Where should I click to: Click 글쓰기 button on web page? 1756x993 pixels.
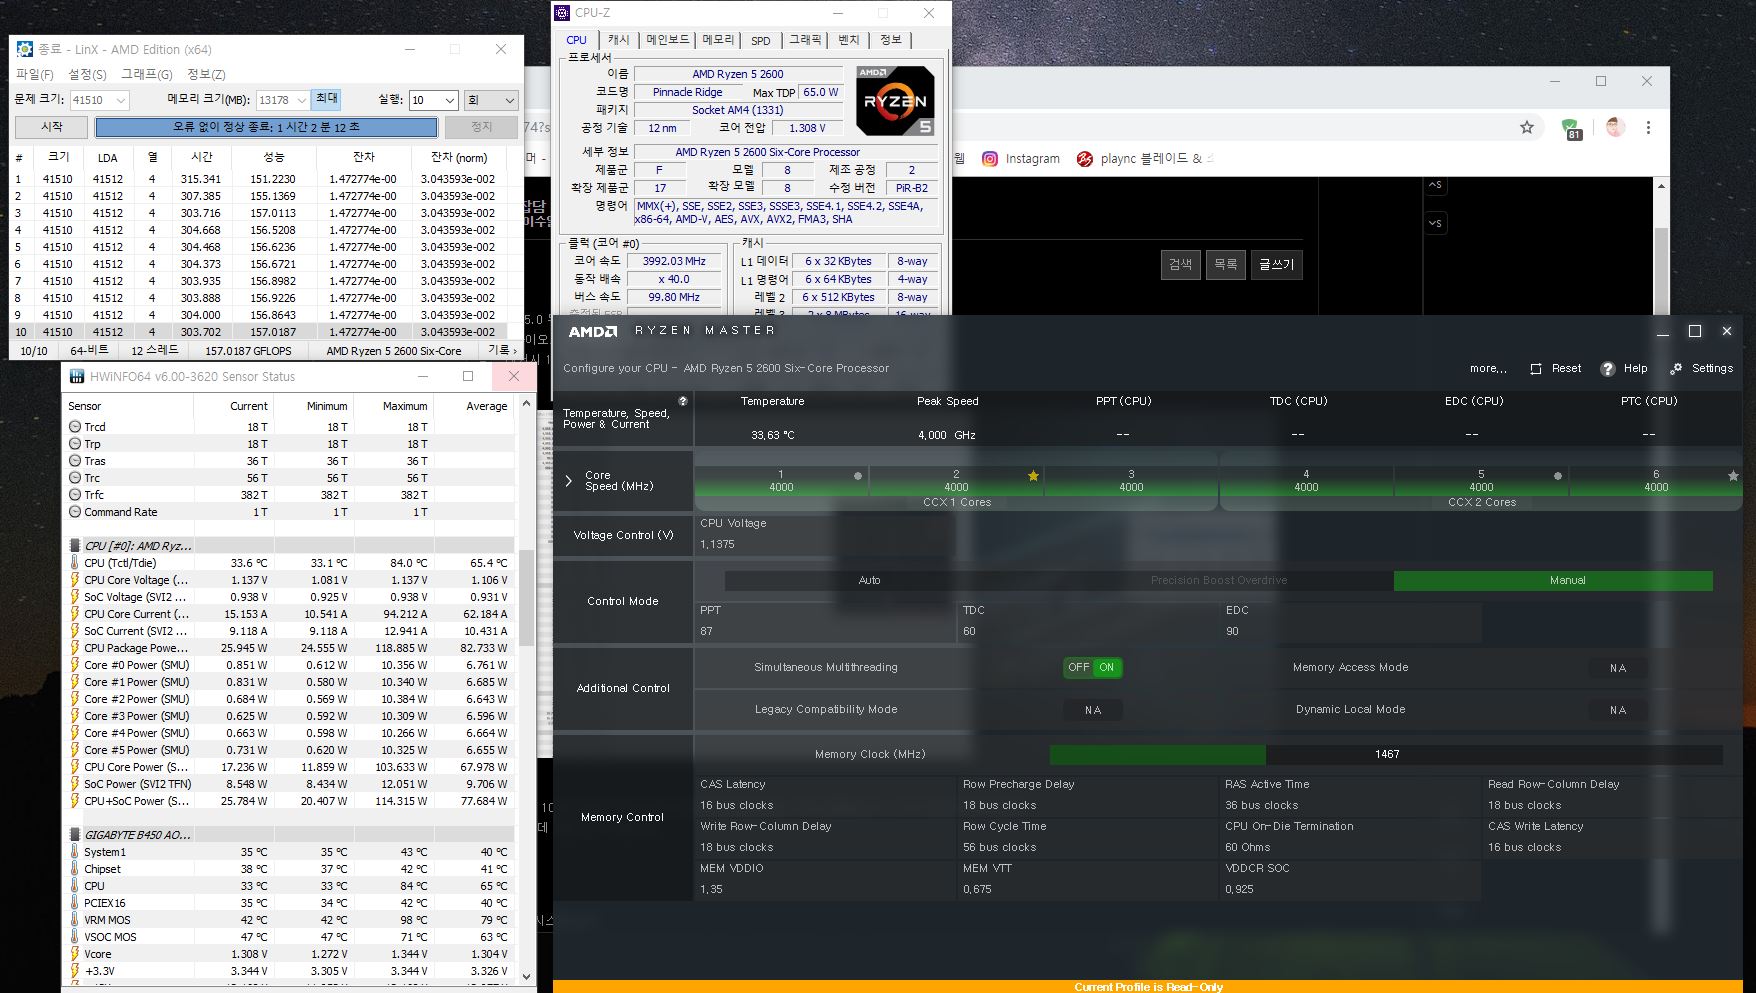(1276, 264)
